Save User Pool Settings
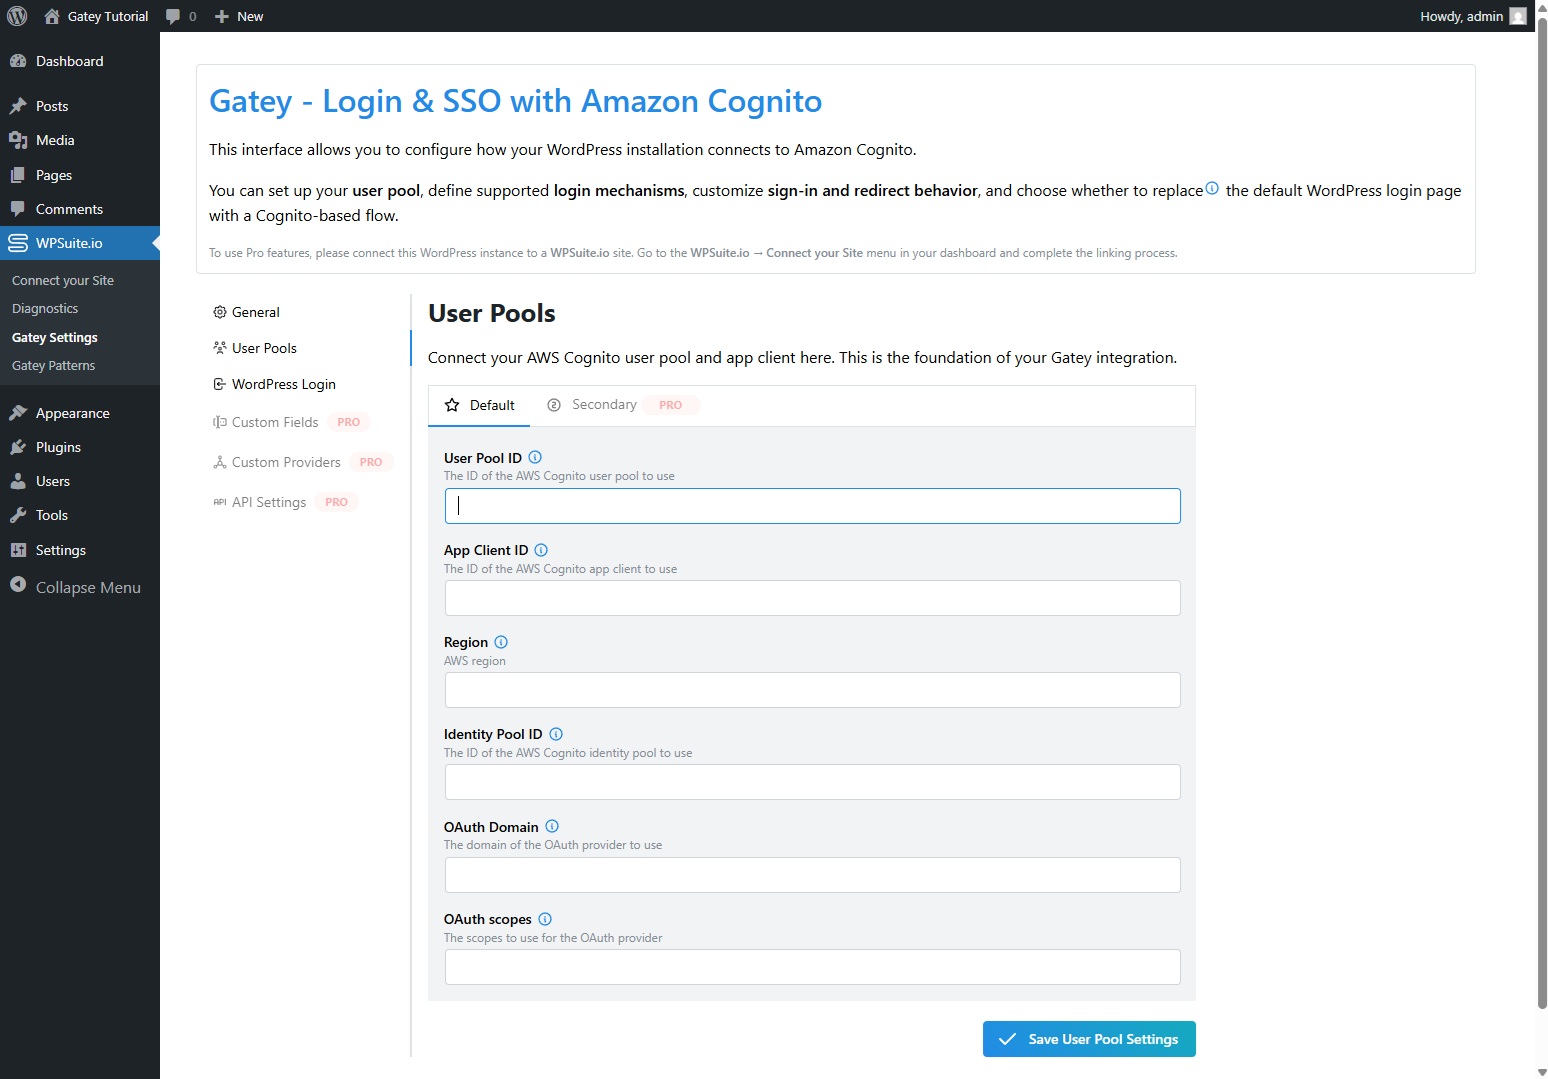 tap(1089, 1039)
